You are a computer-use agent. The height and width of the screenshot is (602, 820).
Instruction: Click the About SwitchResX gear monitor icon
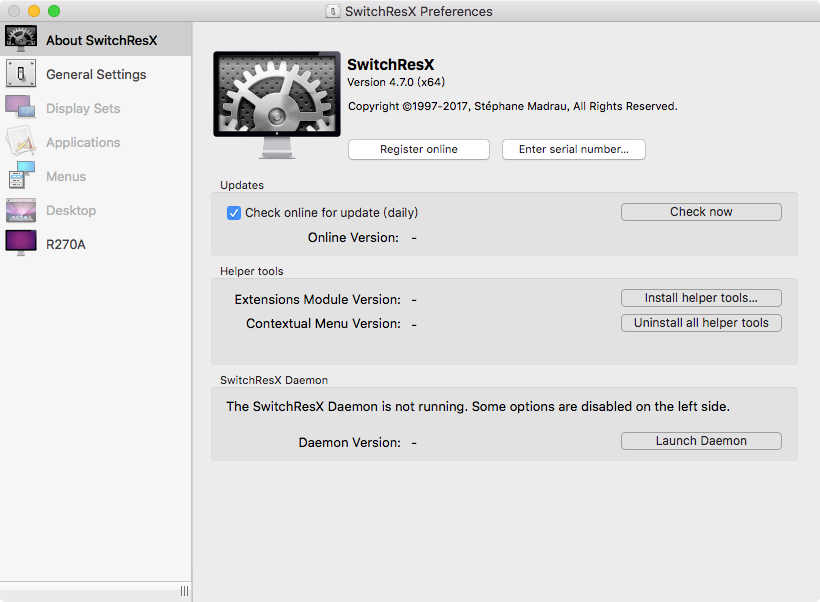point(21,39)
